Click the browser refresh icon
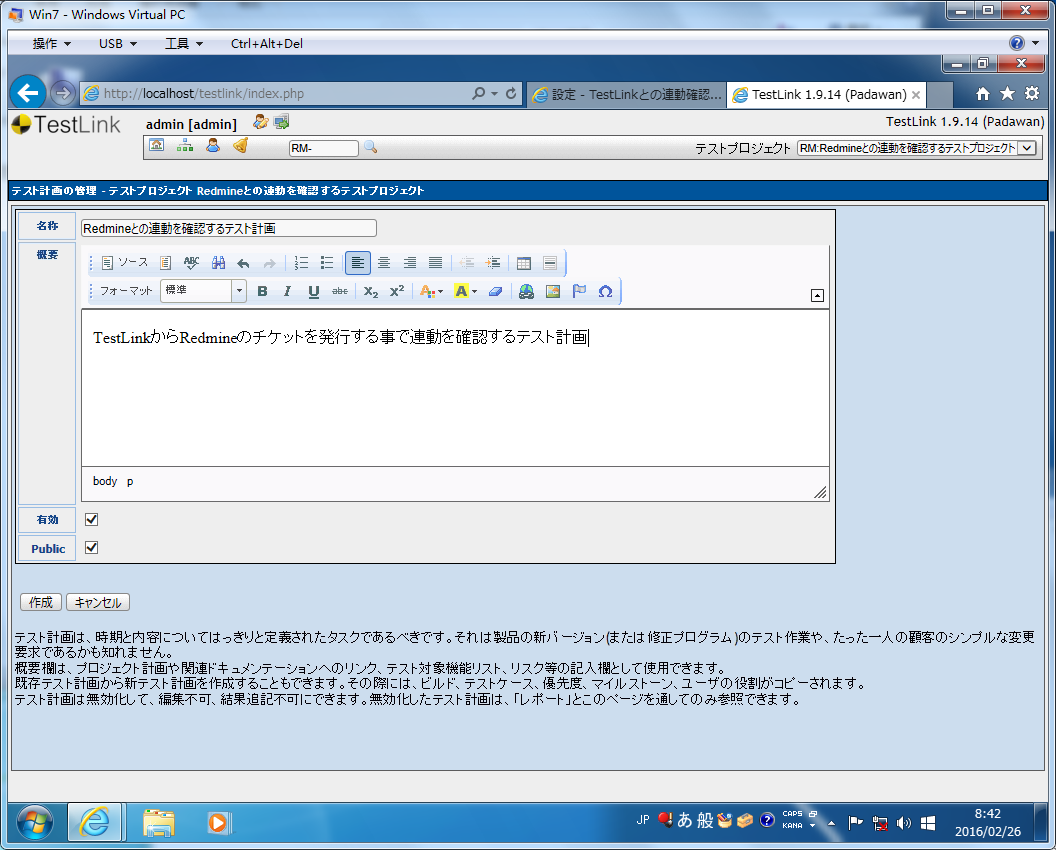Viewport: 1056px width, 850px height. tap(511, 94)
